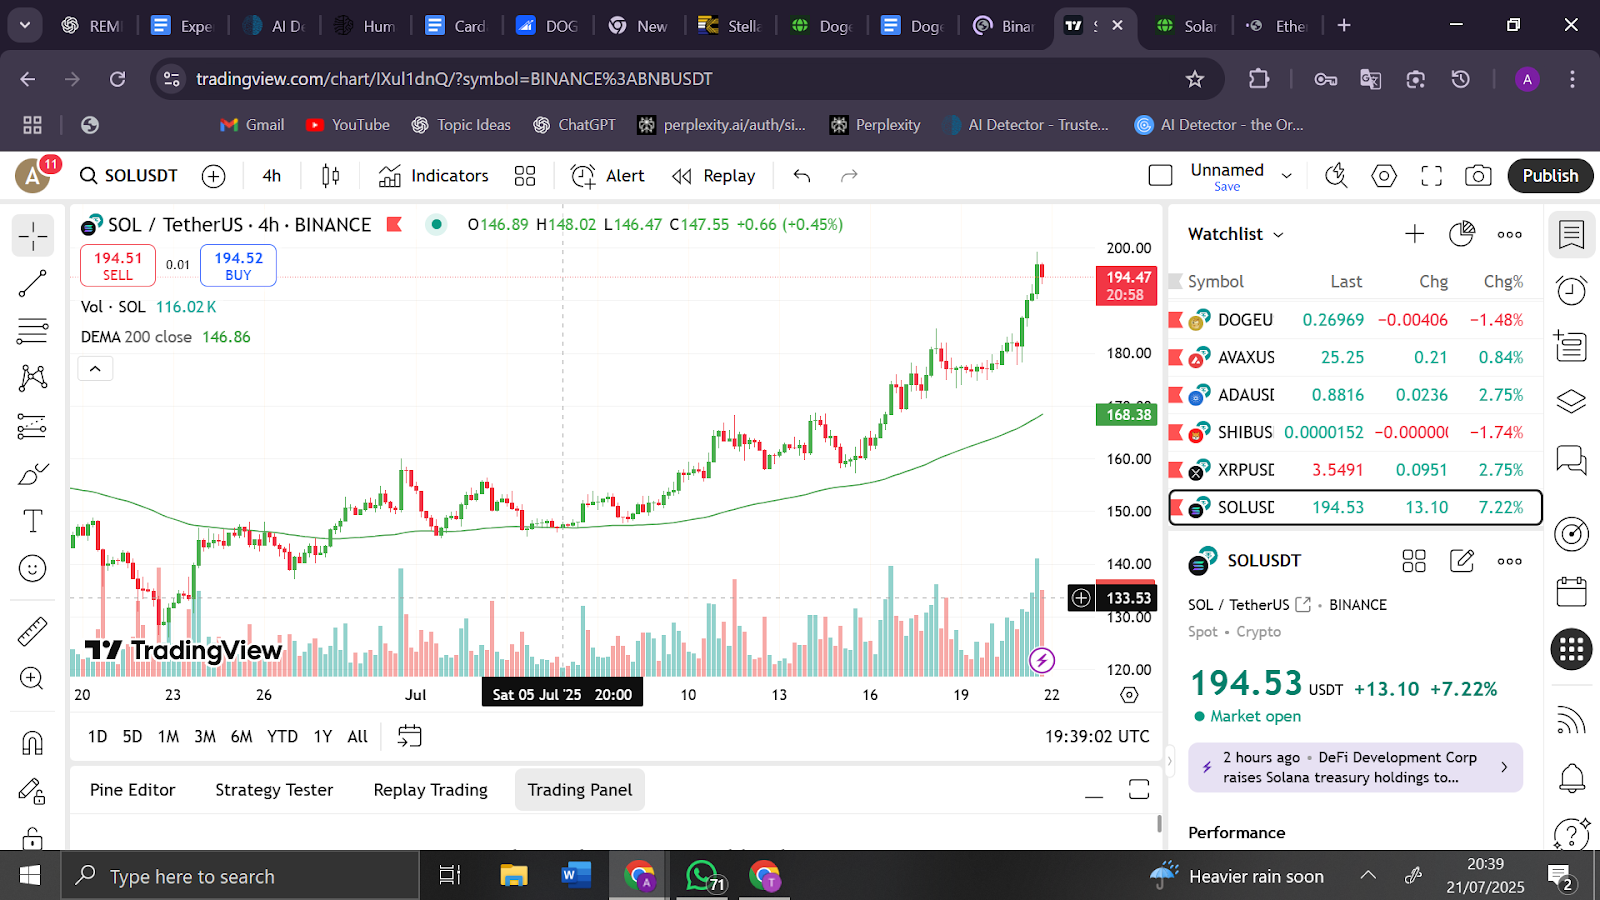This screenshot has height=900, width=1600.
Task: Open candlestick chart type selector
Action: (x=331, y=176)
